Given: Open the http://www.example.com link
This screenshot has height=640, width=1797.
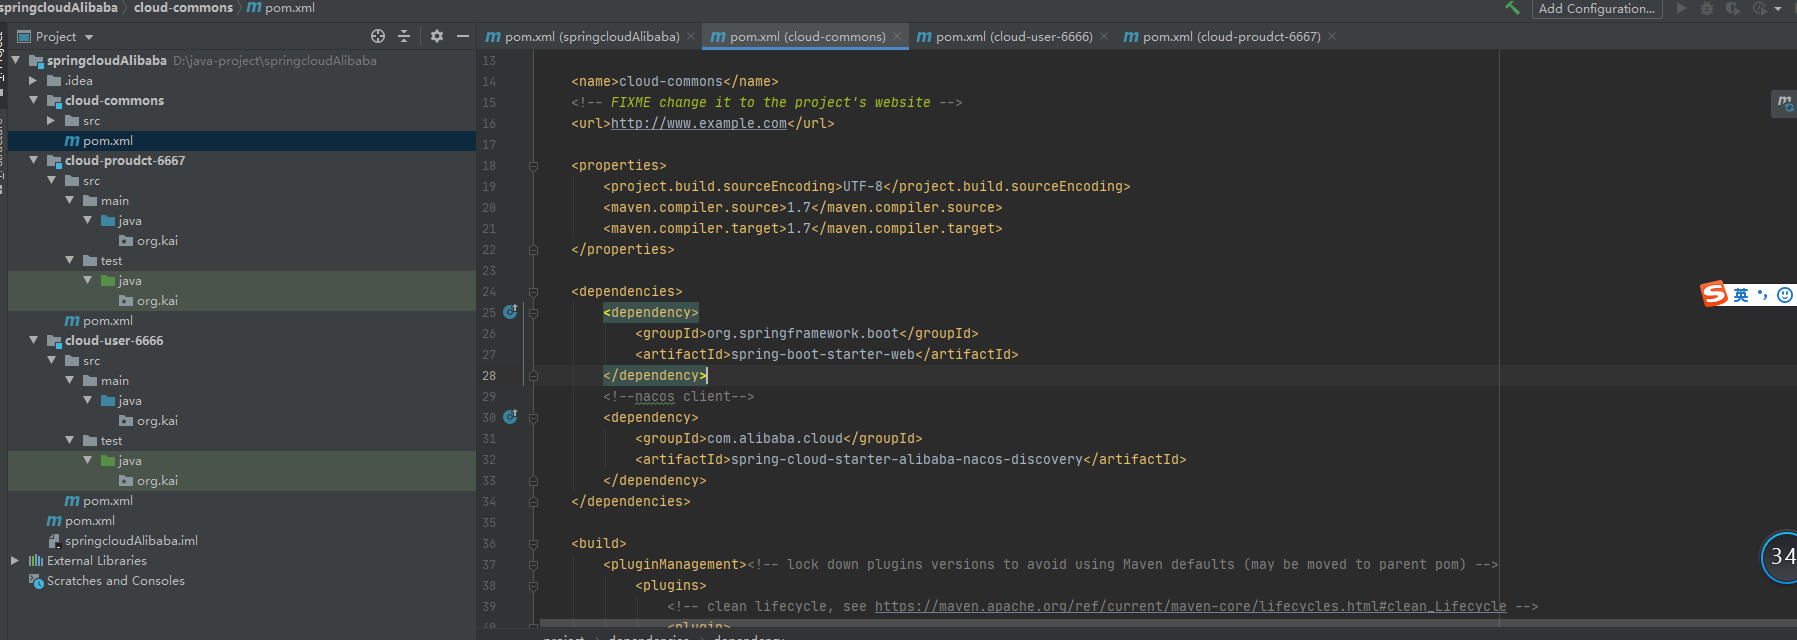Looking at the screenshot, I should [x=699, y=123].
